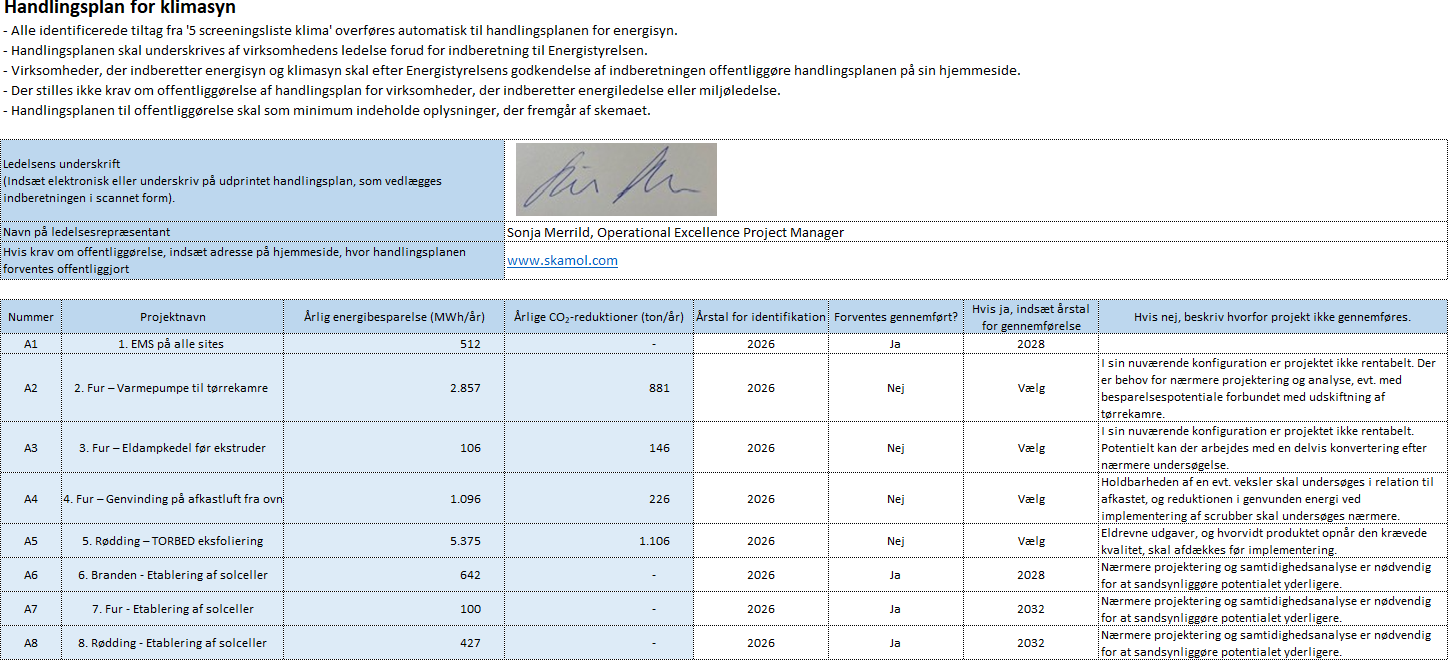The height and width of the screenshot is (660, 1448).
Task: Select energy savings value 1.096
Action: tap(395, 499)
